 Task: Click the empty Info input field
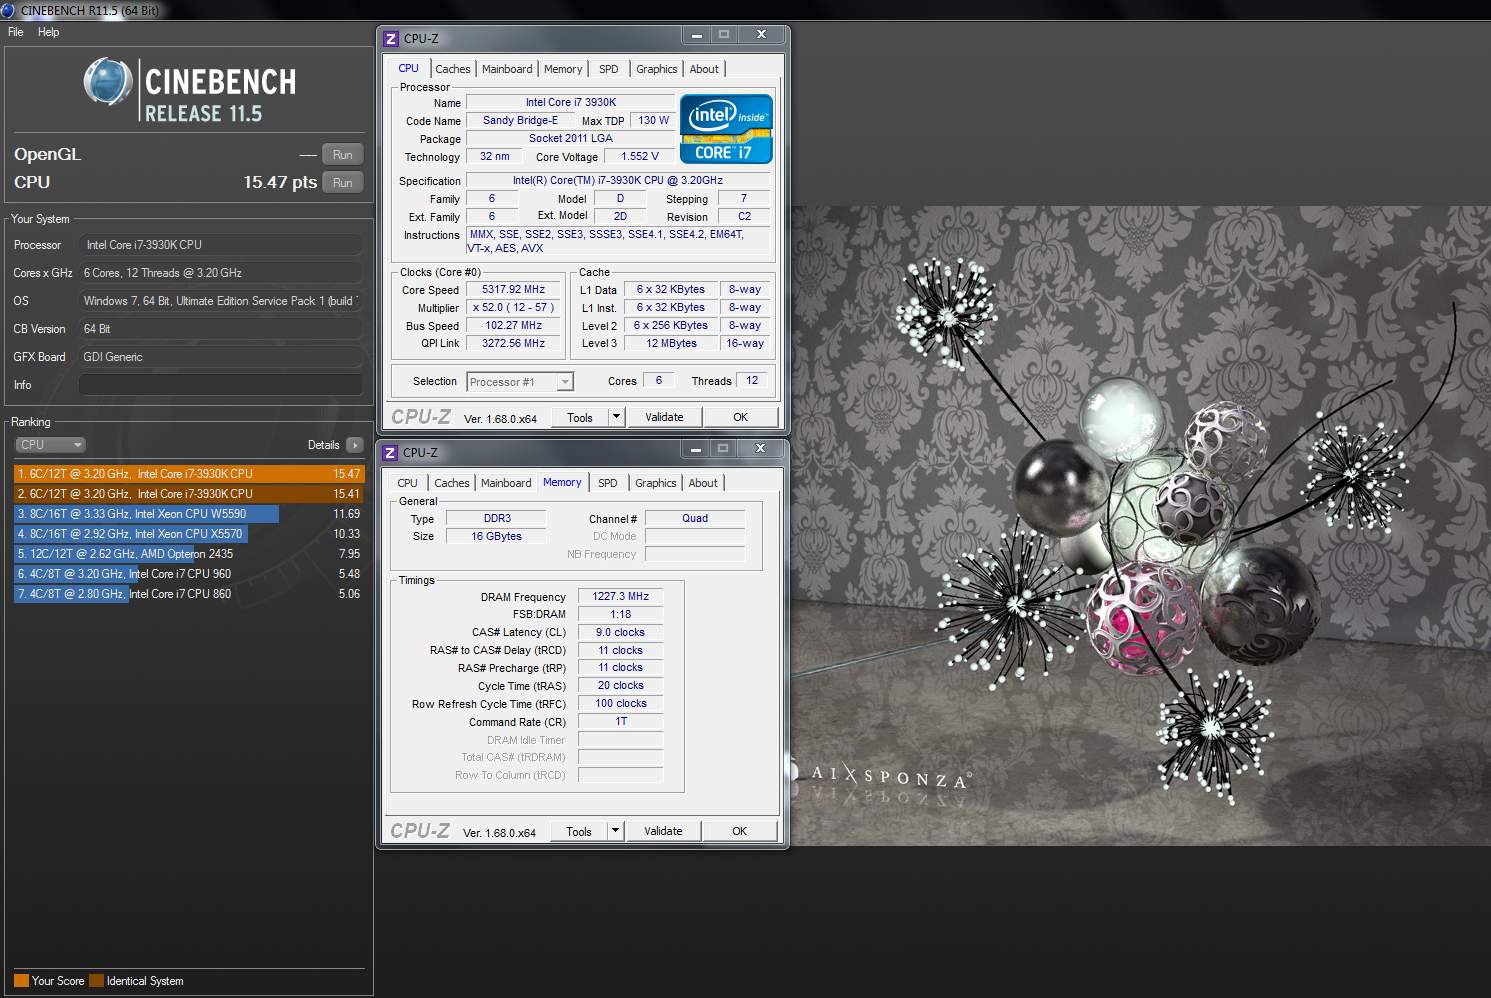point(220,385)
